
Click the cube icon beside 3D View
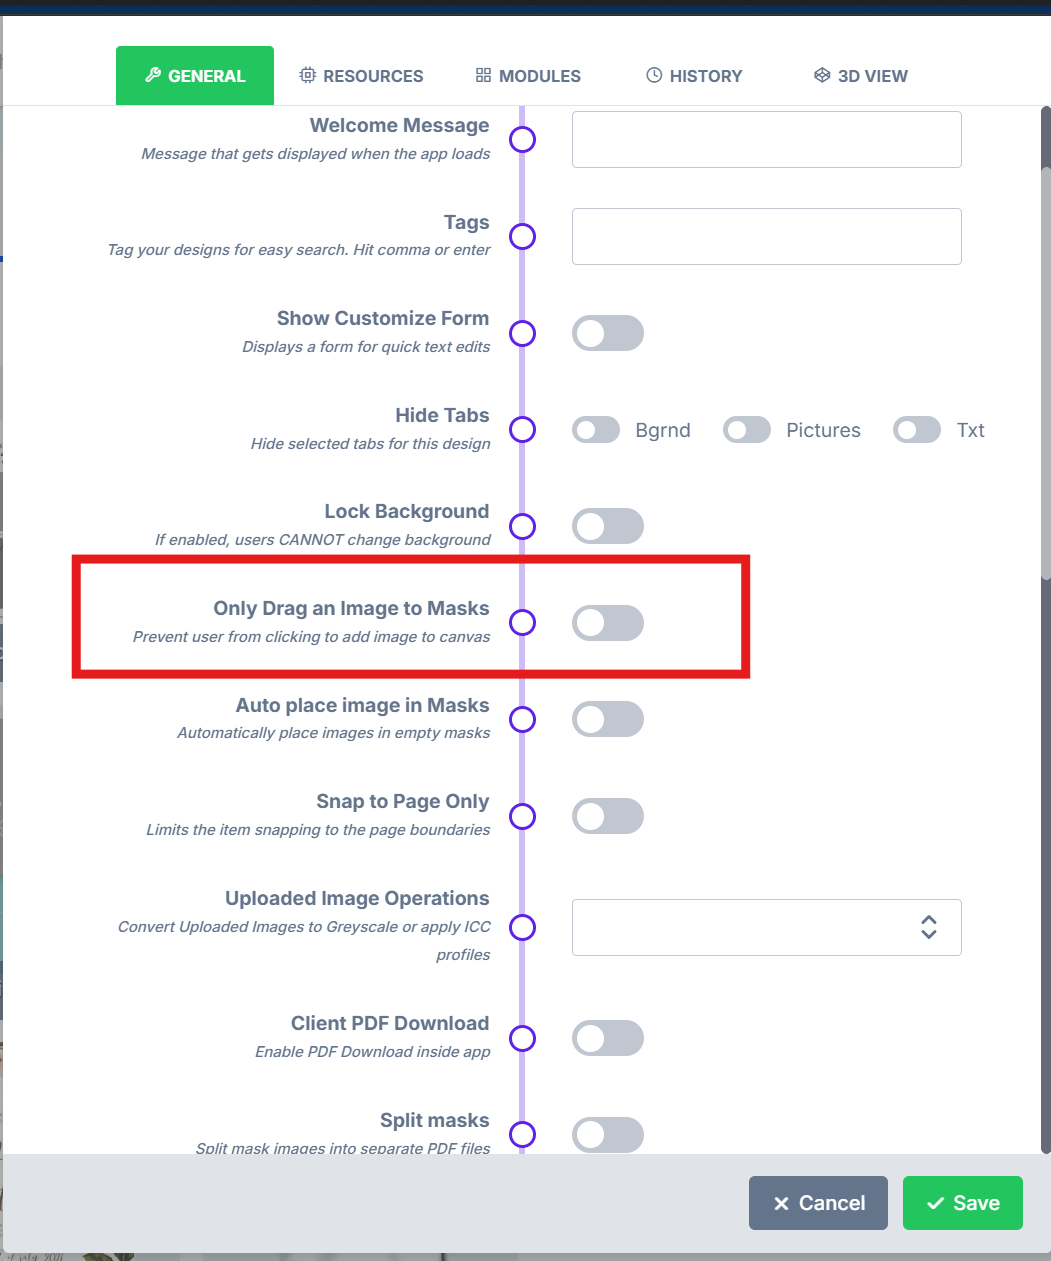click(x=822, y=75)
